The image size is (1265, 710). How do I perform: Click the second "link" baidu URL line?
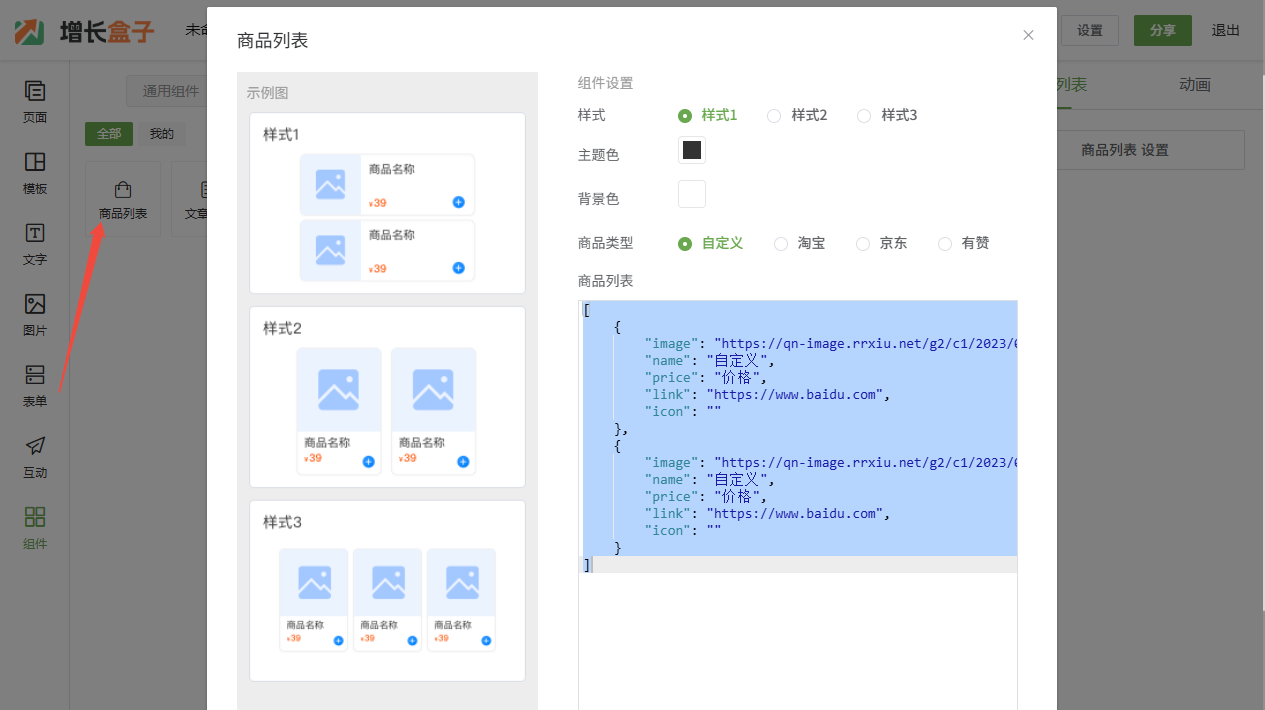point(767,513)
